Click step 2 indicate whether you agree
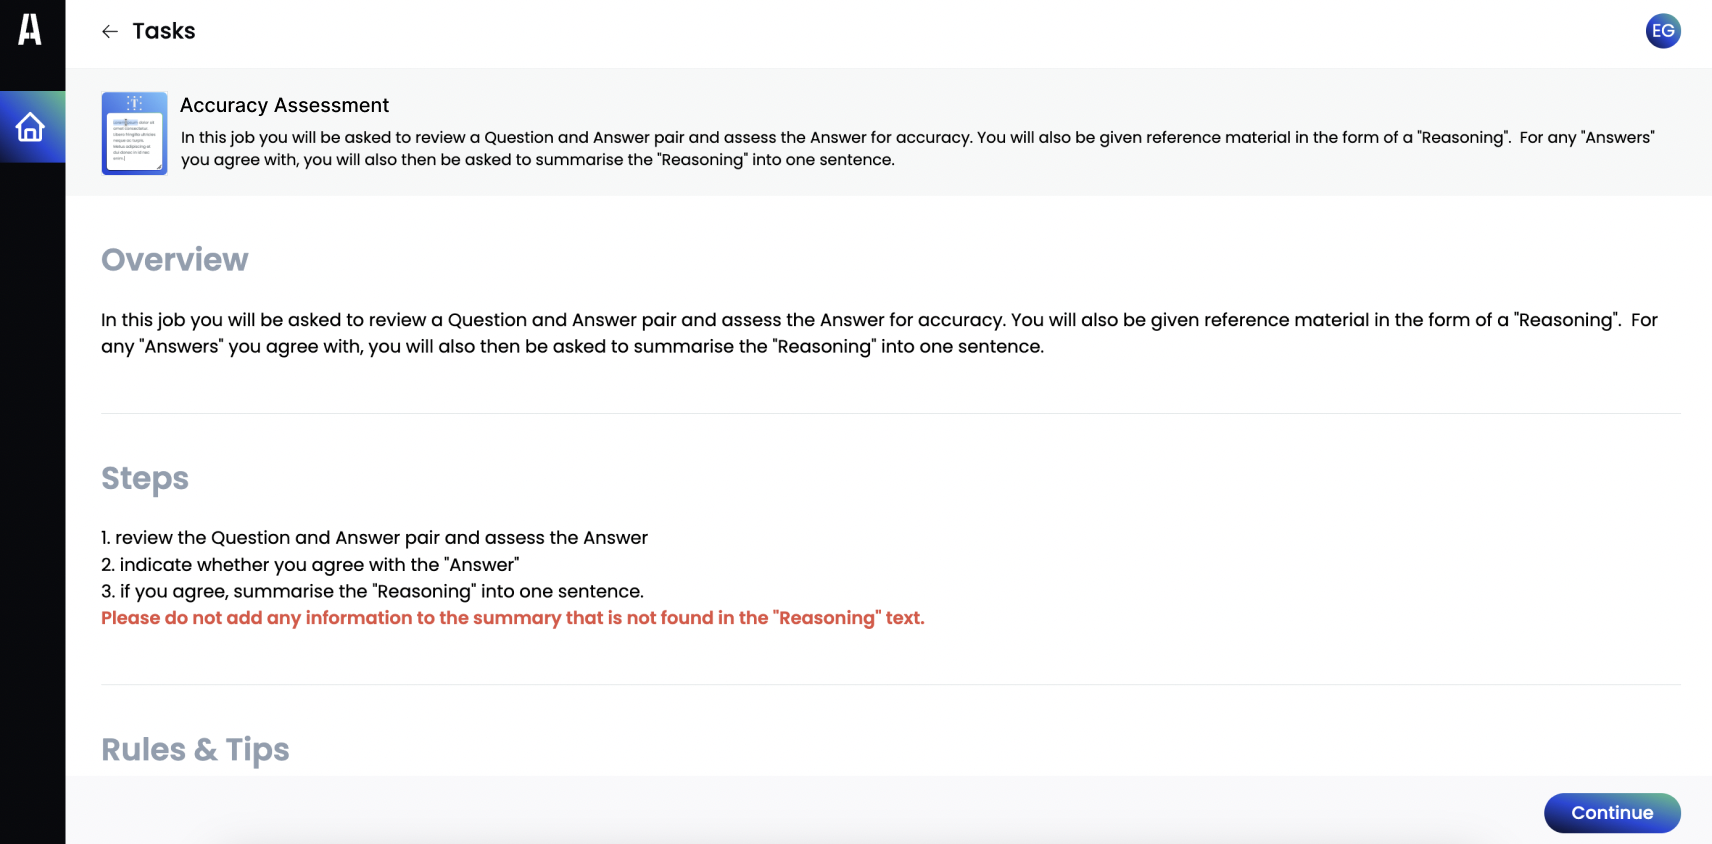This screenshot has height=844, width=1712. click(x=310, y=565)
